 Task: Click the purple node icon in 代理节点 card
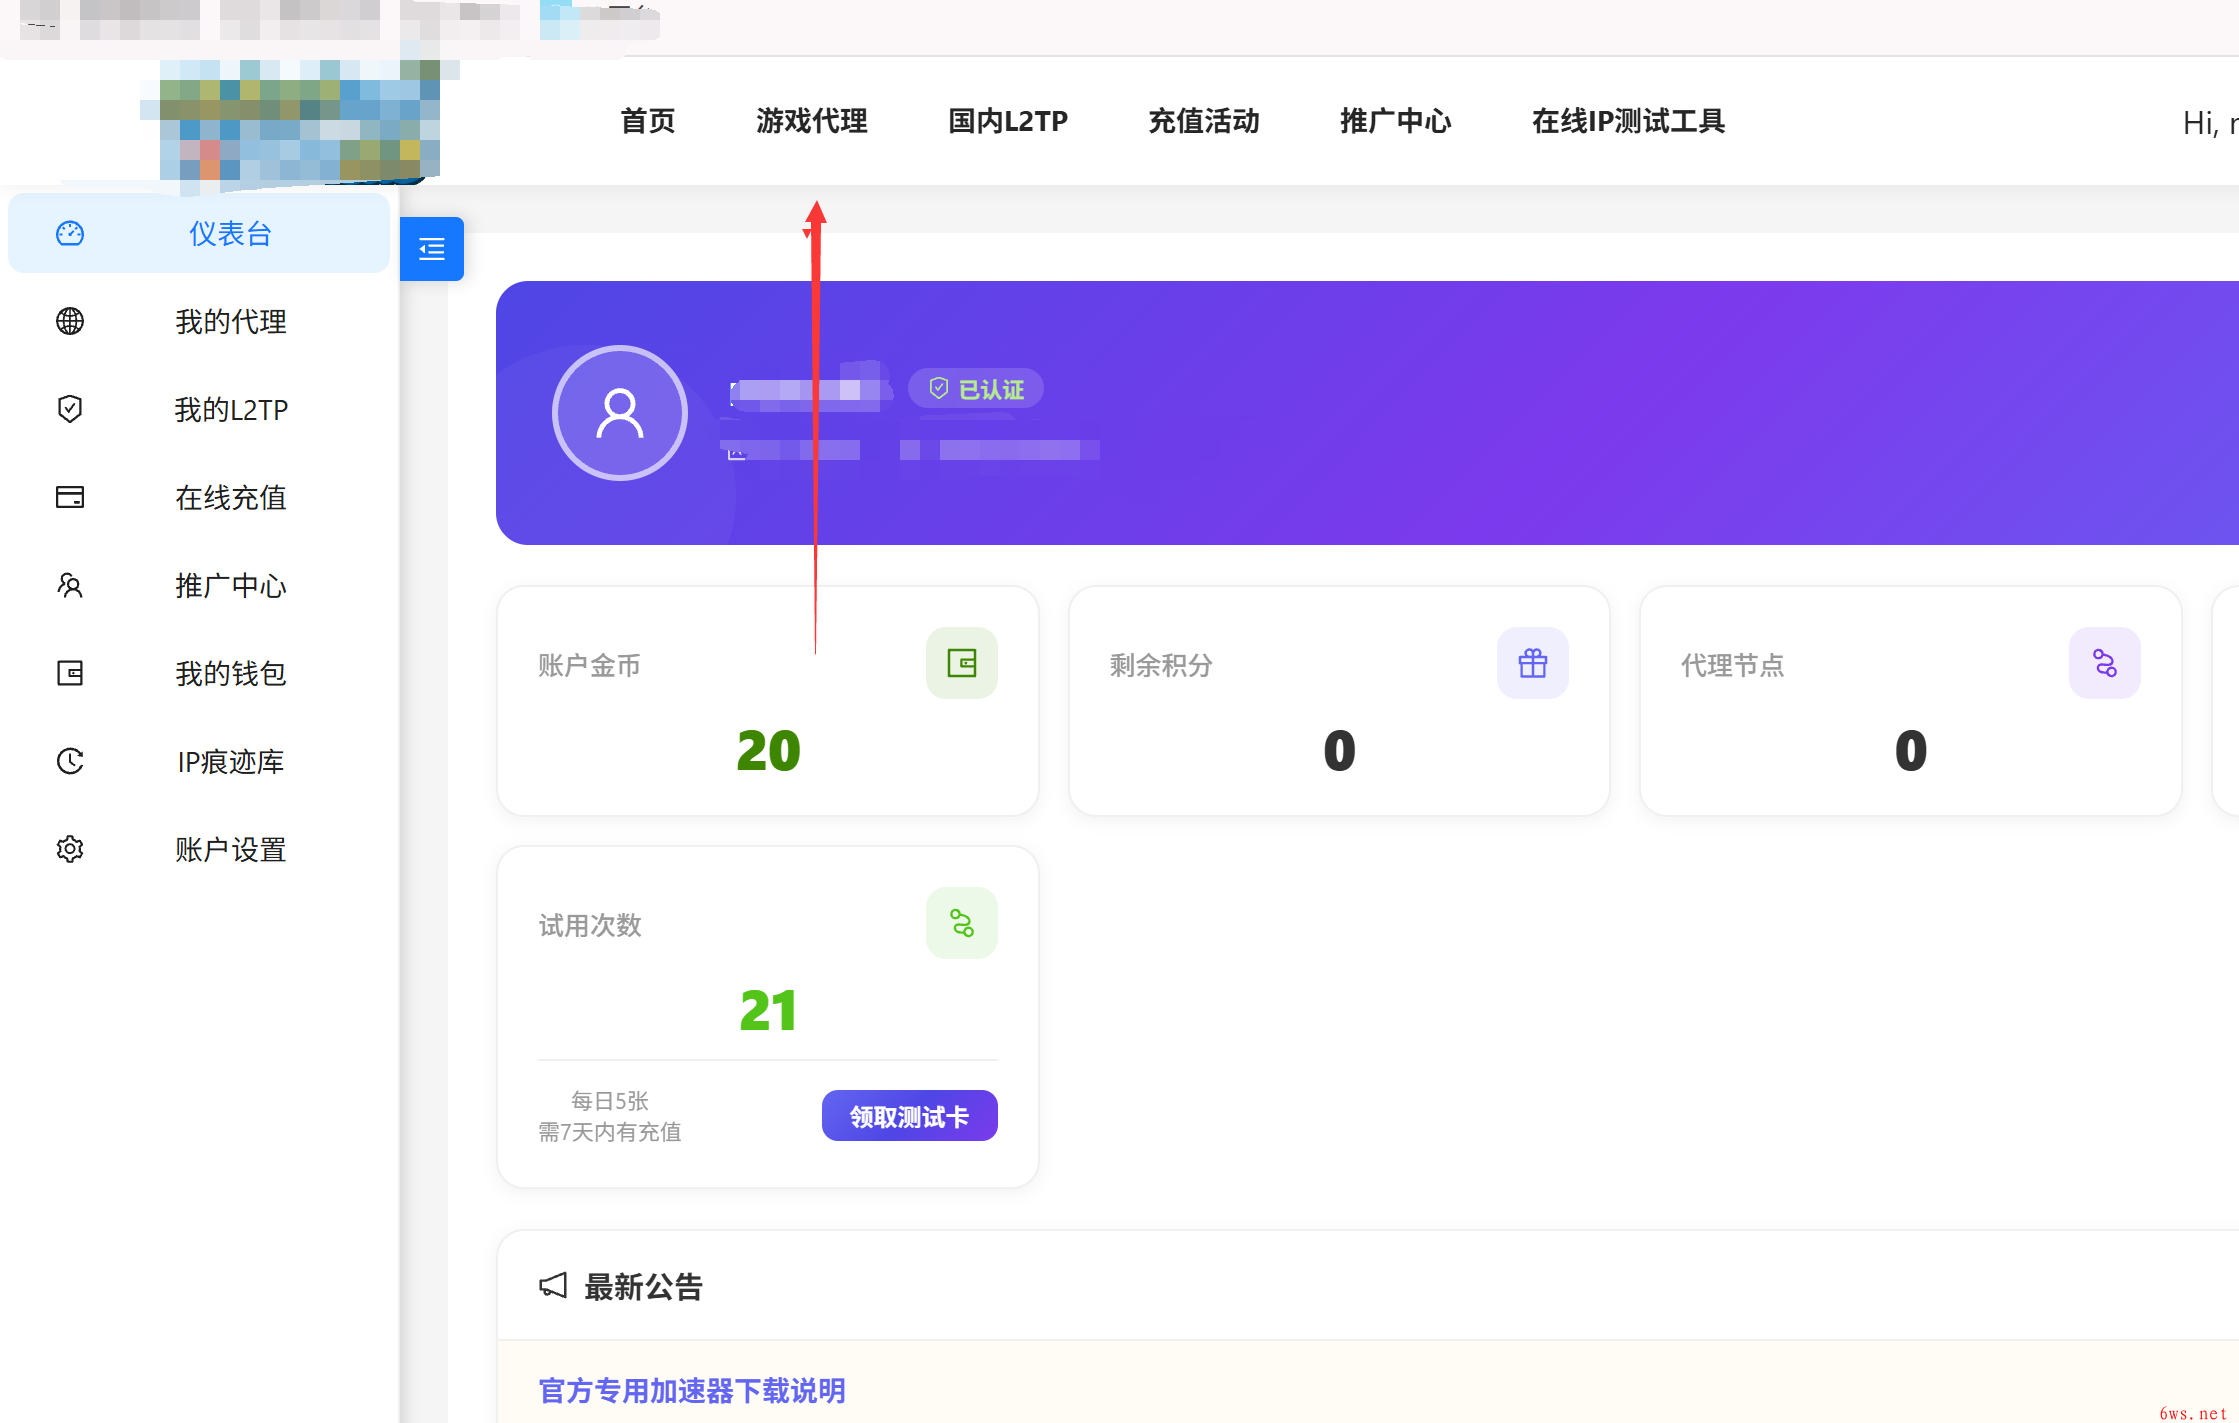click(x=2105, y=663)
